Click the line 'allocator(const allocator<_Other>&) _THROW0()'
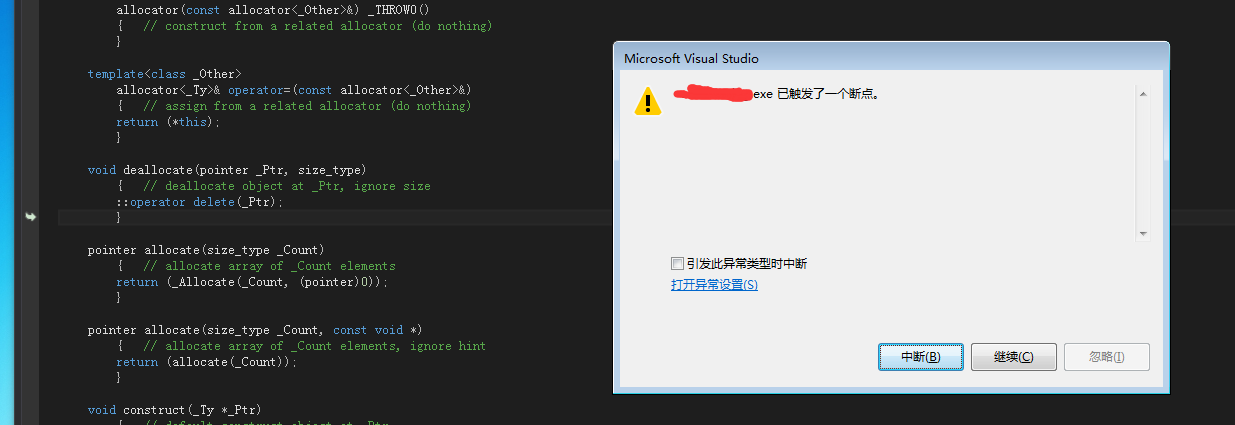The image size is (1235, 425). [x=271, y=10]
